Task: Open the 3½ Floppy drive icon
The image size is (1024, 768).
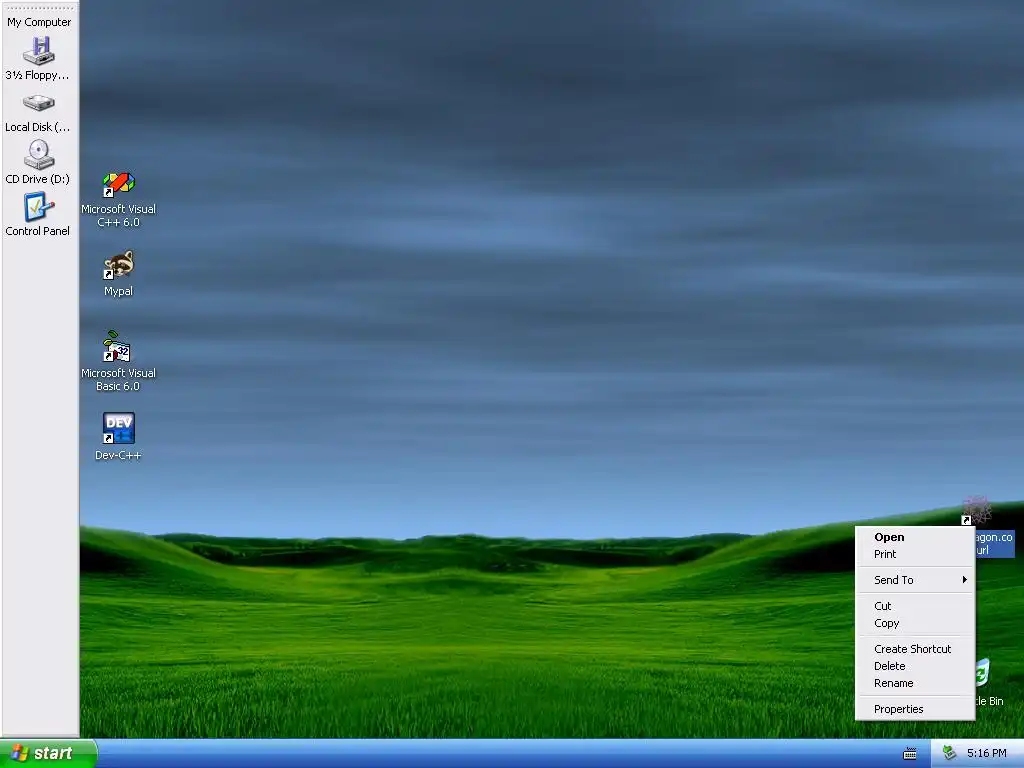Action: coord(39,51)
